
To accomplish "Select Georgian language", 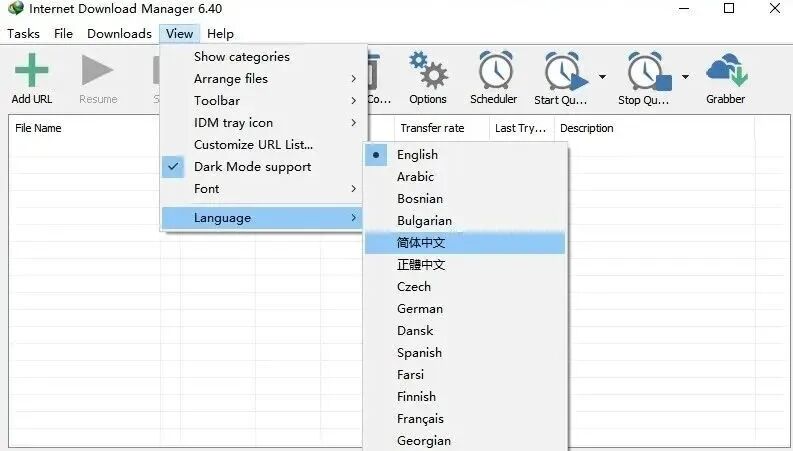I will click(x=465, y=440).
